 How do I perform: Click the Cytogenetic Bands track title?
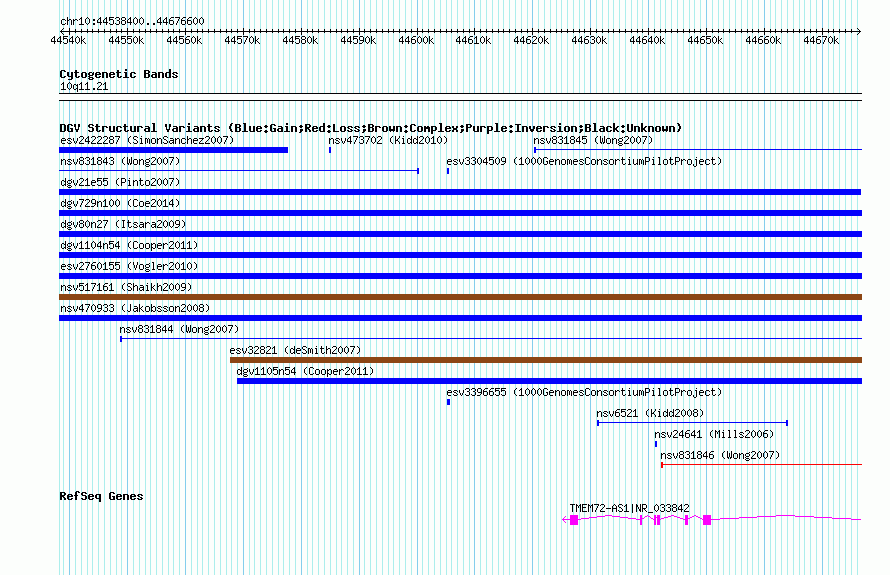[119, 74]
